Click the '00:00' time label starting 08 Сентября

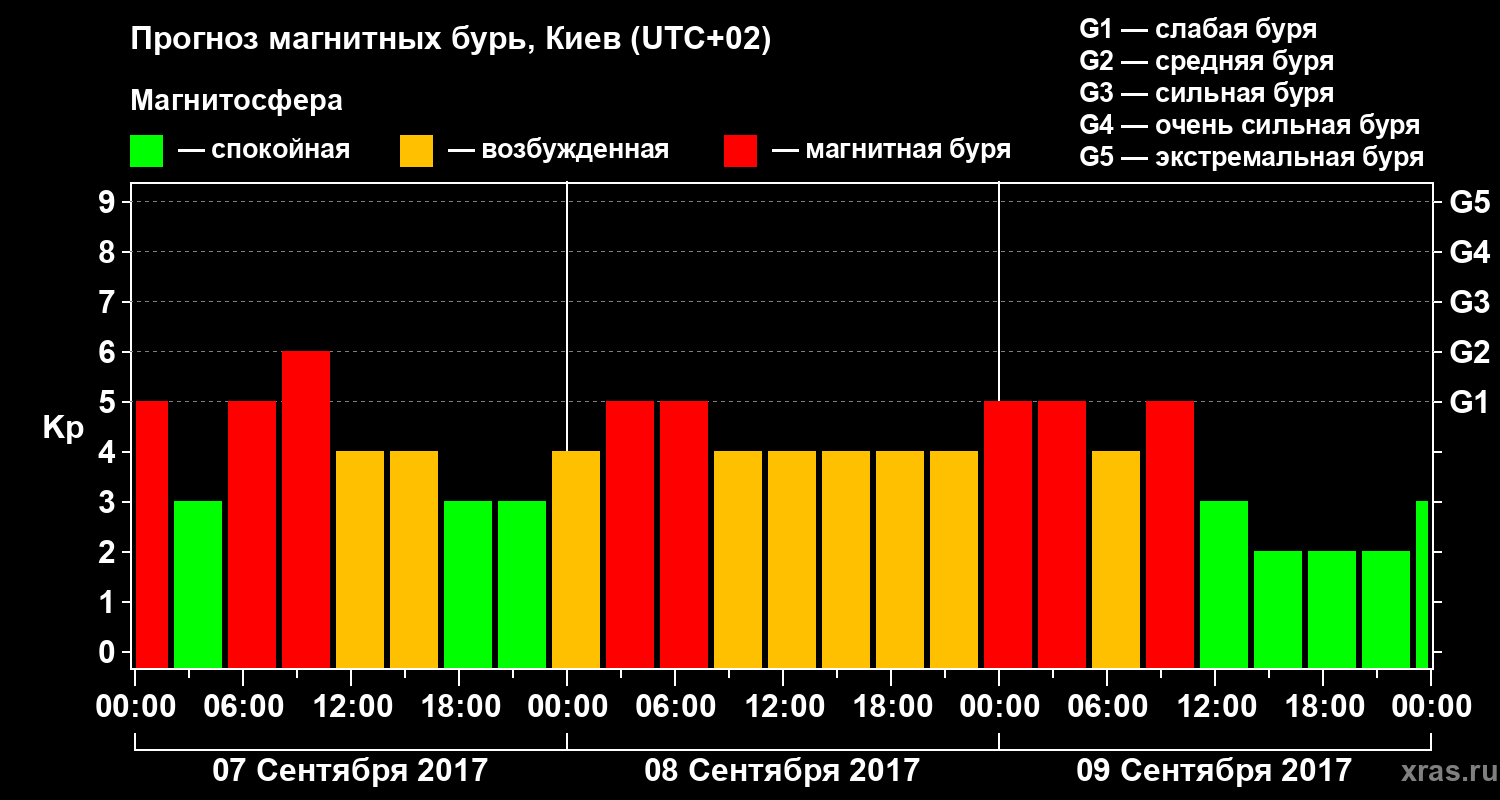click(x=566, y=707)
